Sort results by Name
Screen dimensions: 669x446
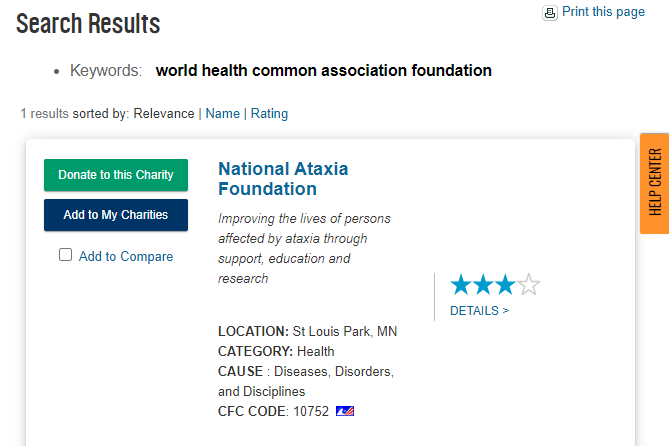[222, 114]
